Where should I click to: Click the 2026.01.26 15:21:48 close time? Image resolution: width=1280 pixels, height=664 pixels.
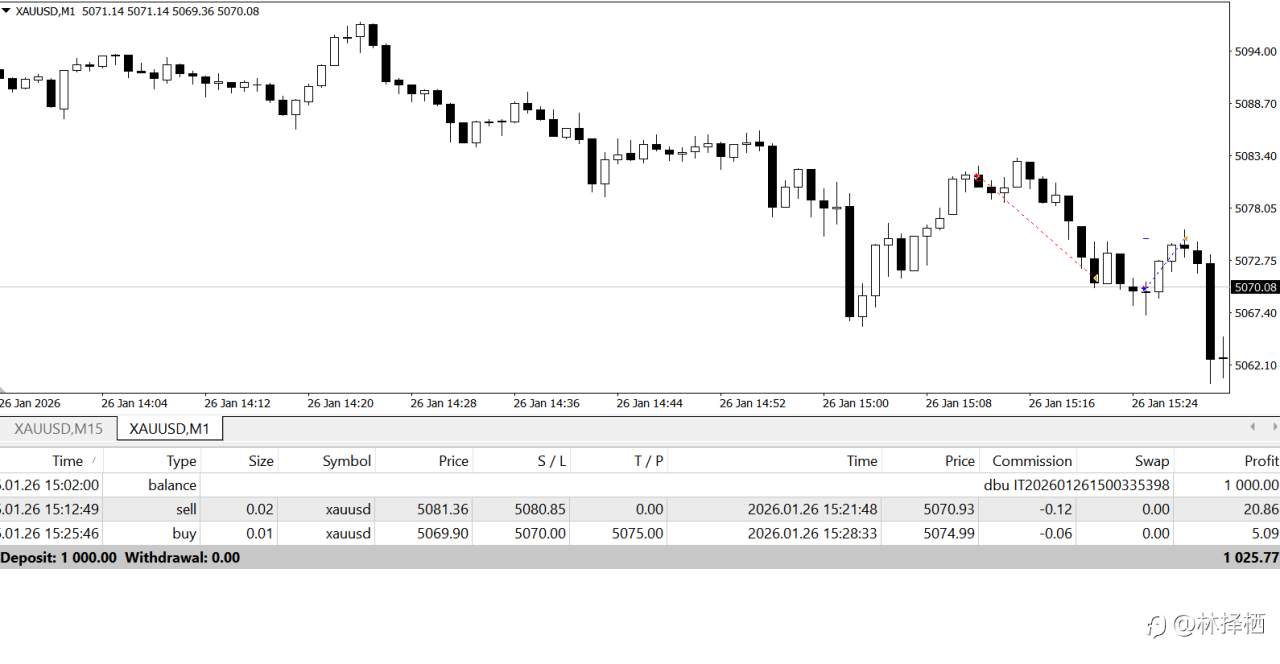812,509
